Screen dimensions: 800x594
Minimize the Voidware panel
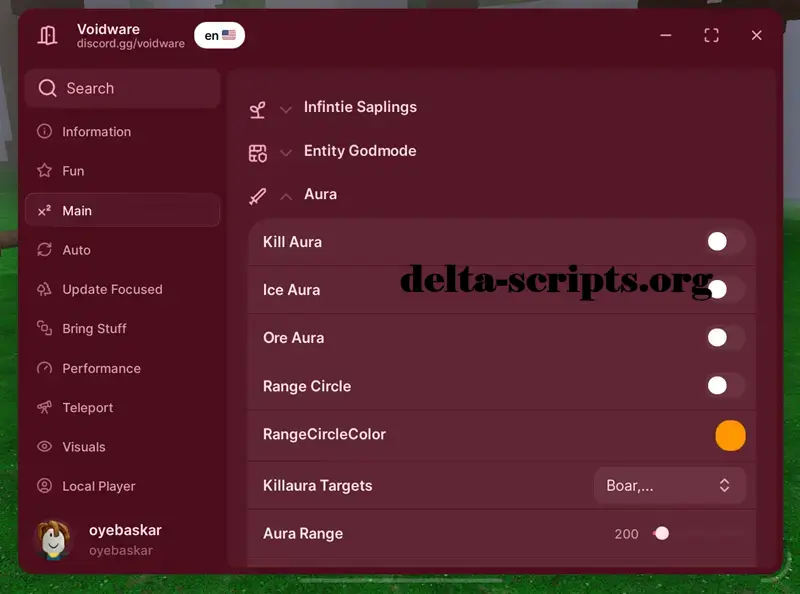[x=666, y=35]
